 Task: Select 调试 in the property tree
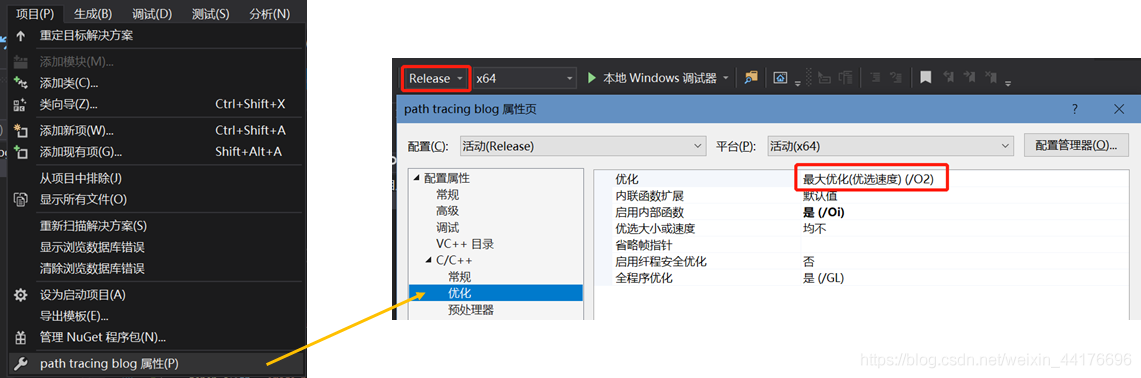coord(448,227)
